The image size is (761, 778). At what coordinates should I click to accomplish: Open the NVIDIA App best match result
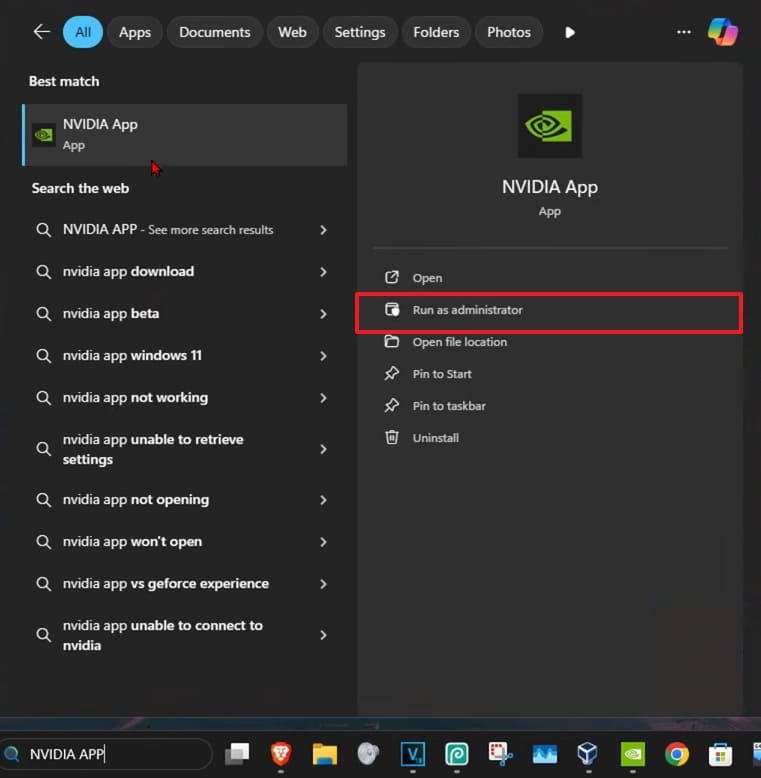[x=185, y=134]
